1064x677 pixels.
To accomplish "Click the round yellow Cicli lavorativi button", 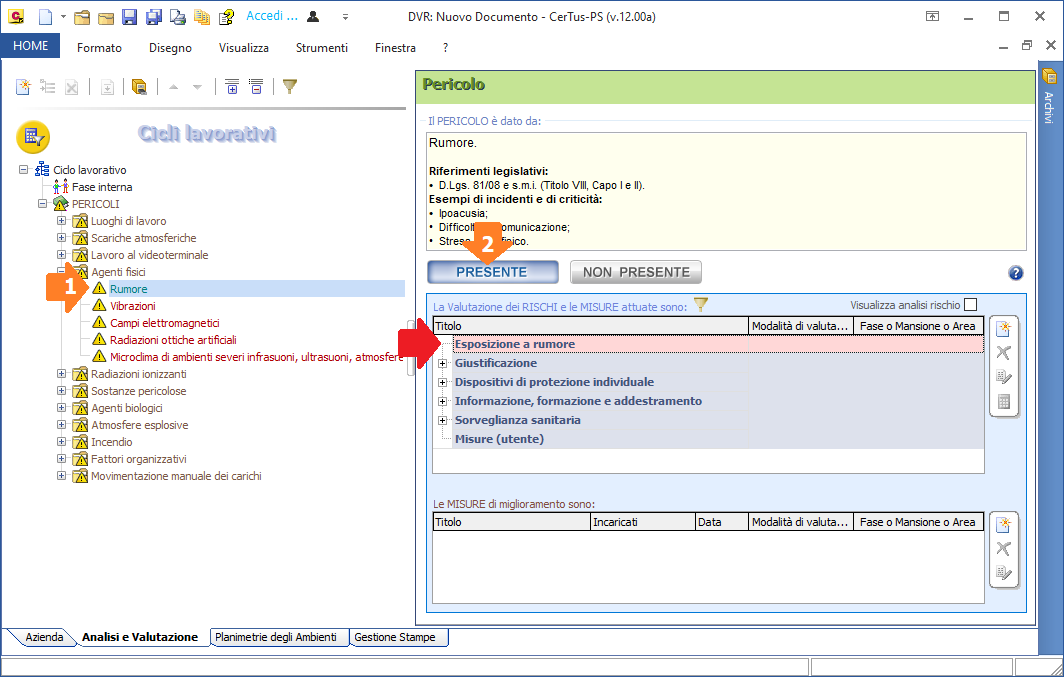I will (33, 137).
